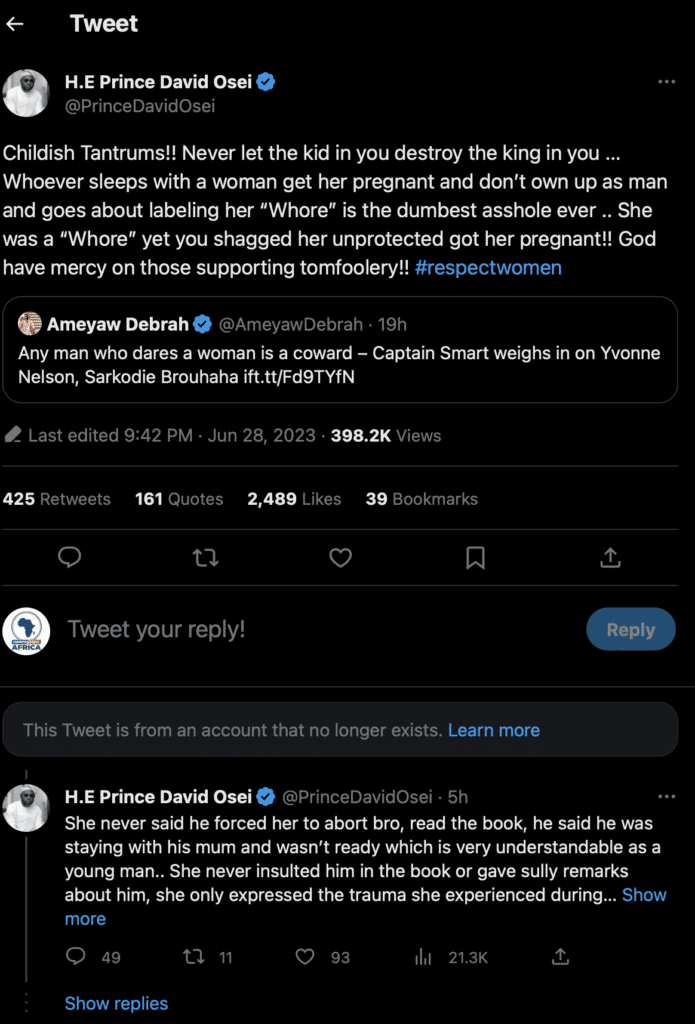Bookmark the main tweet
The height and width of the screenshot is (1024, 695).
pos(476,557)
